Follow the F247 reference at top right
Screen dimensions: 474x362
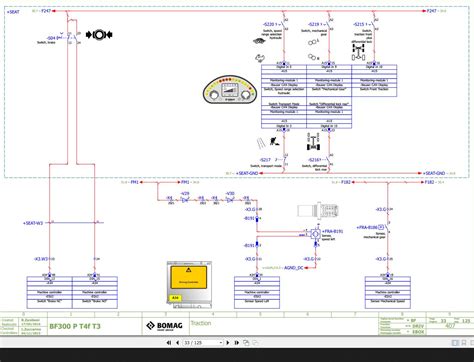point(432,11)
